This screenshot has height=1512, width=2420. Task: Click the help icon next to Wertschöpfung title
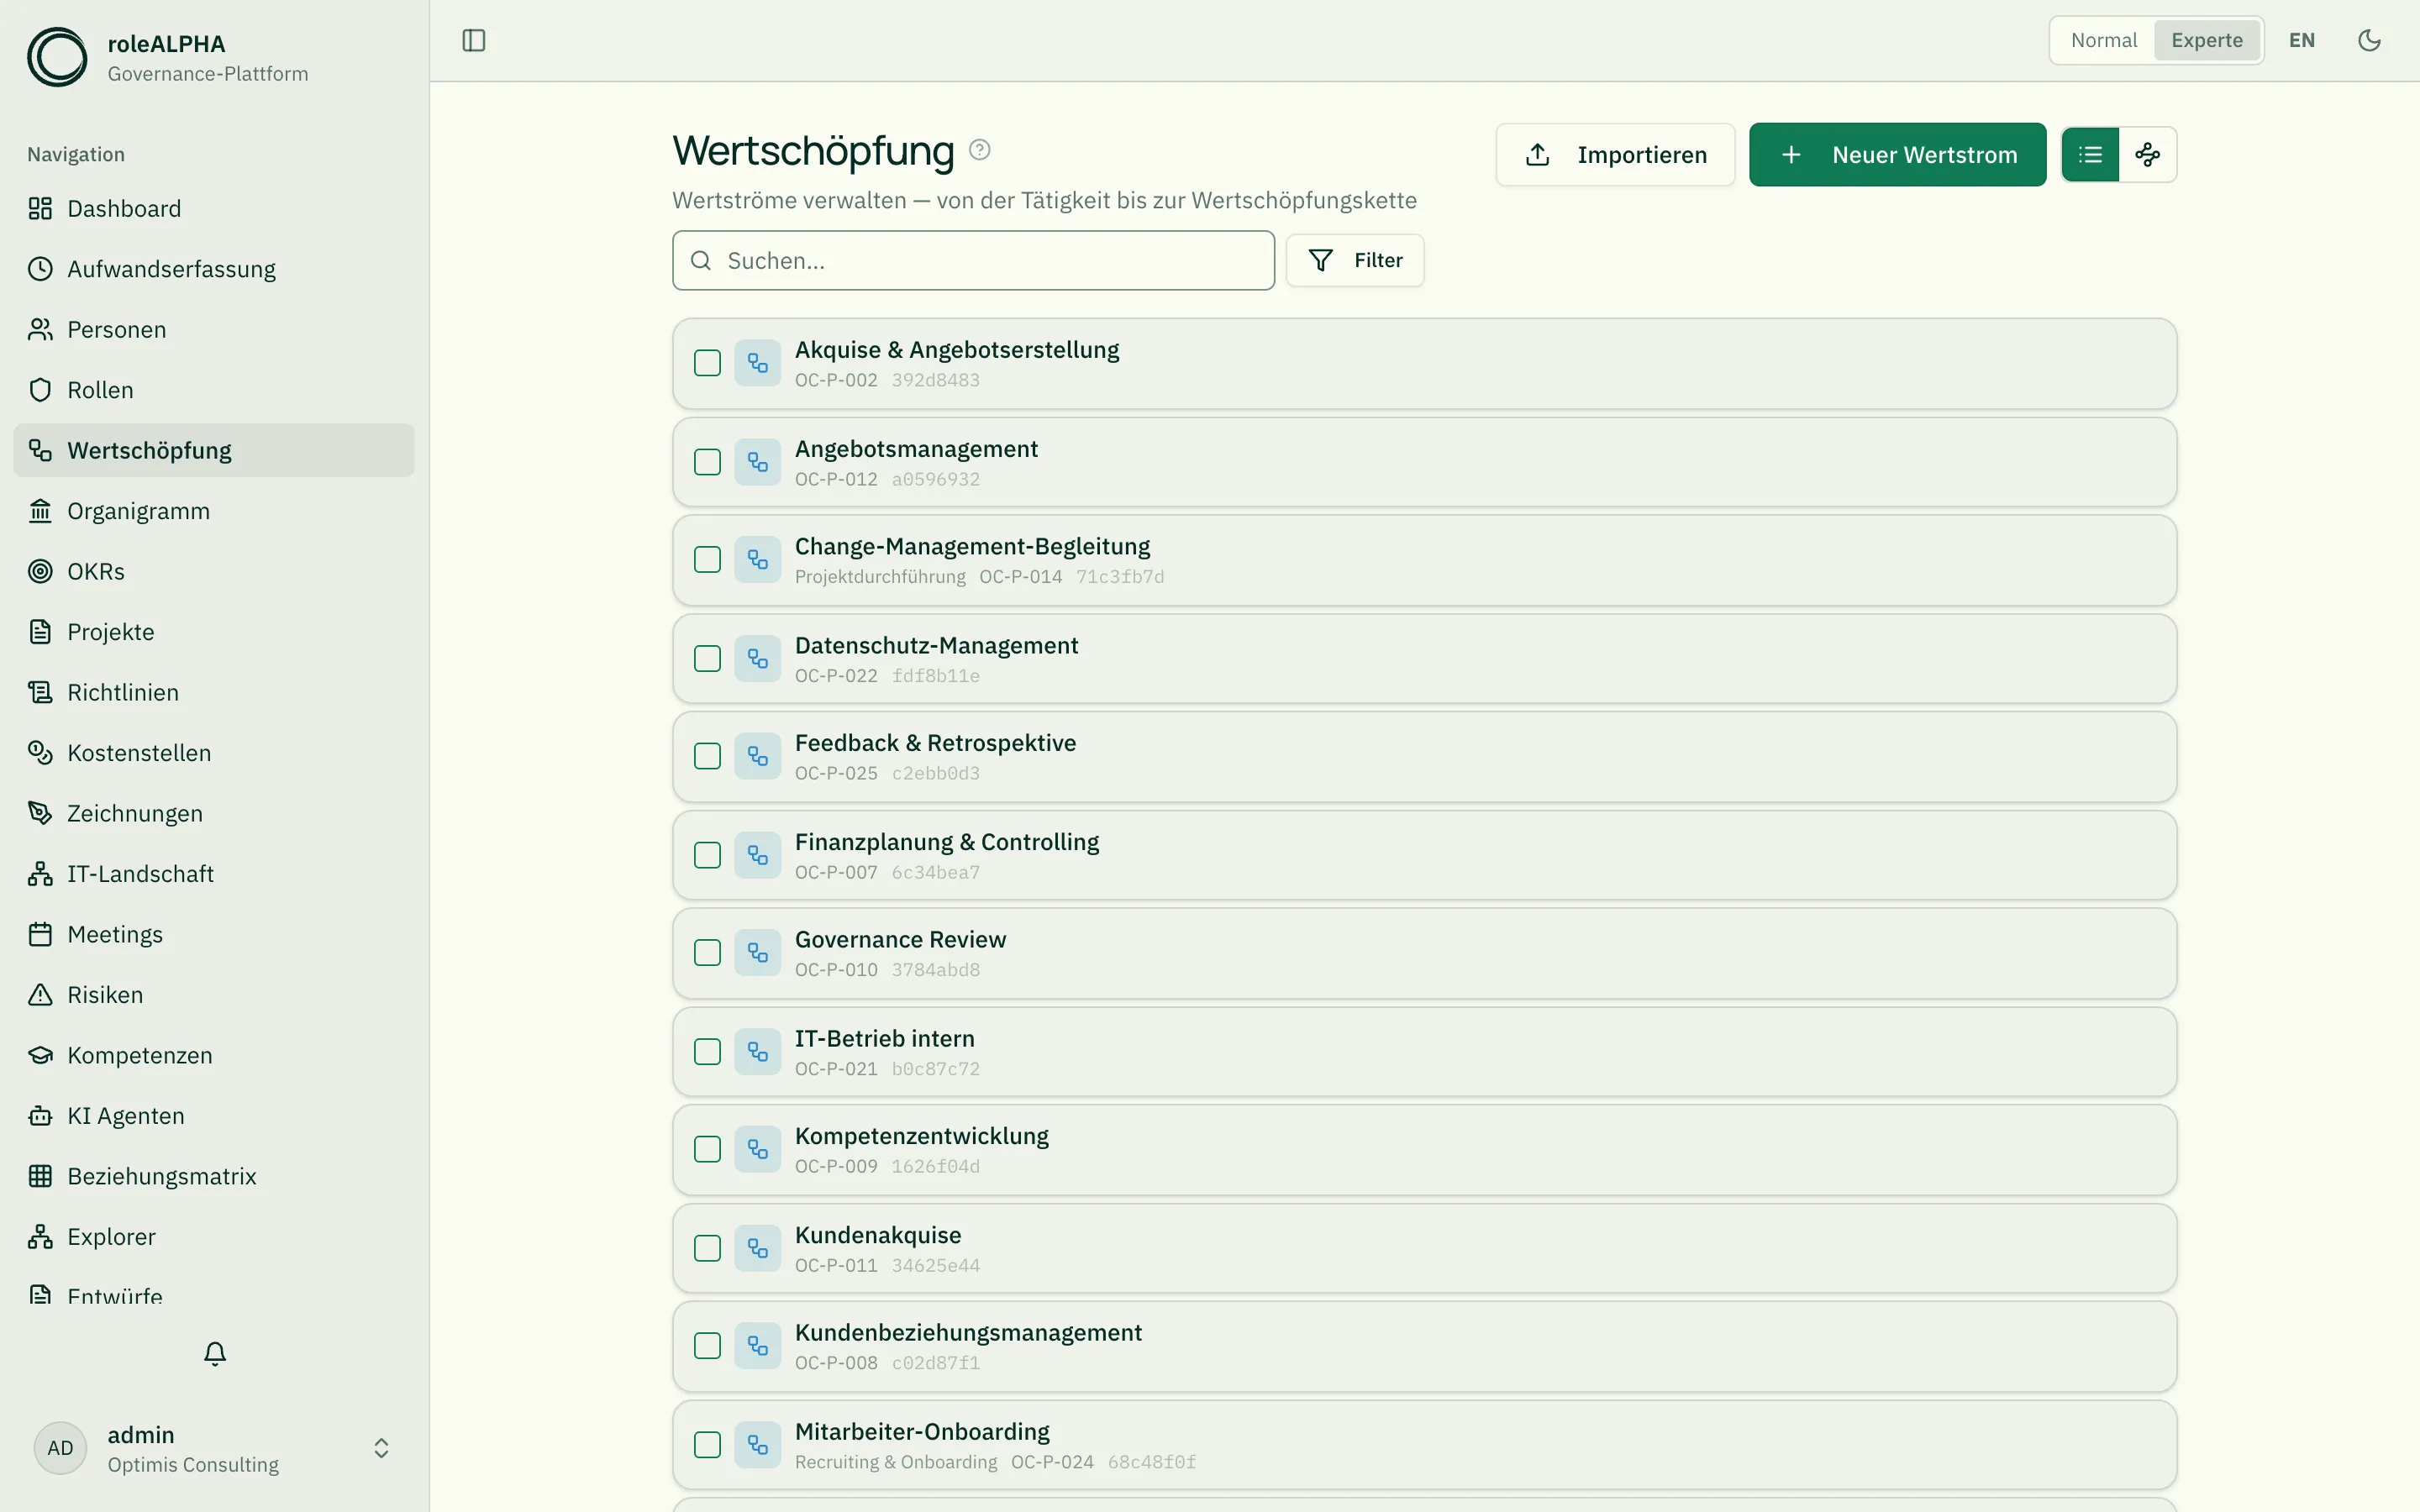click(x=980, y=150)
